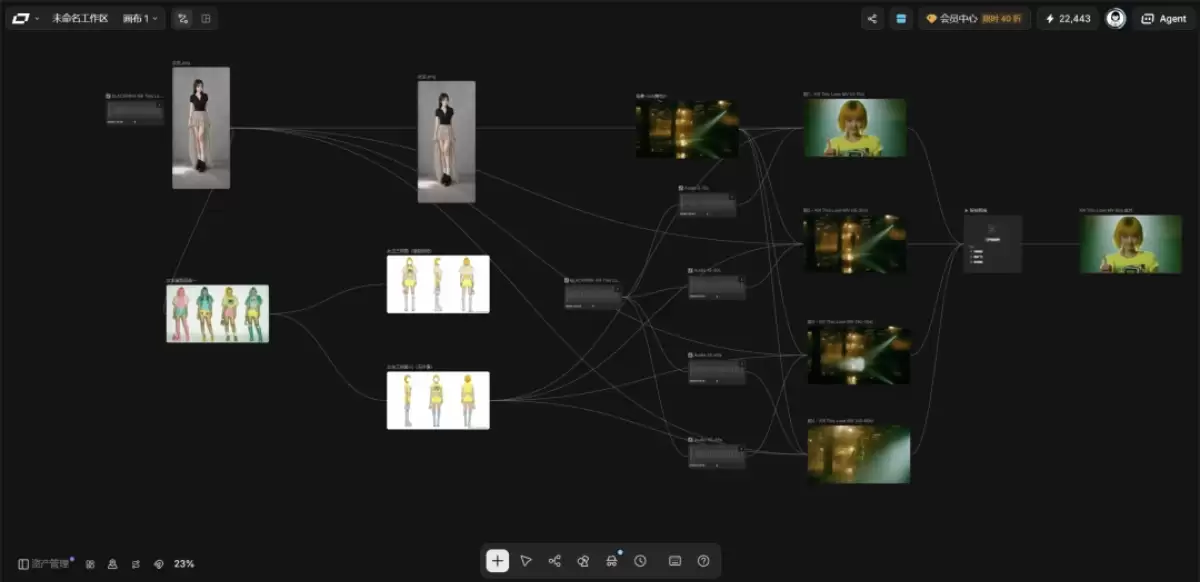The height and width of the screenshot is (582, 1200).
Task: Open the help question-mark icon
Action: click(x=703, y=561)
